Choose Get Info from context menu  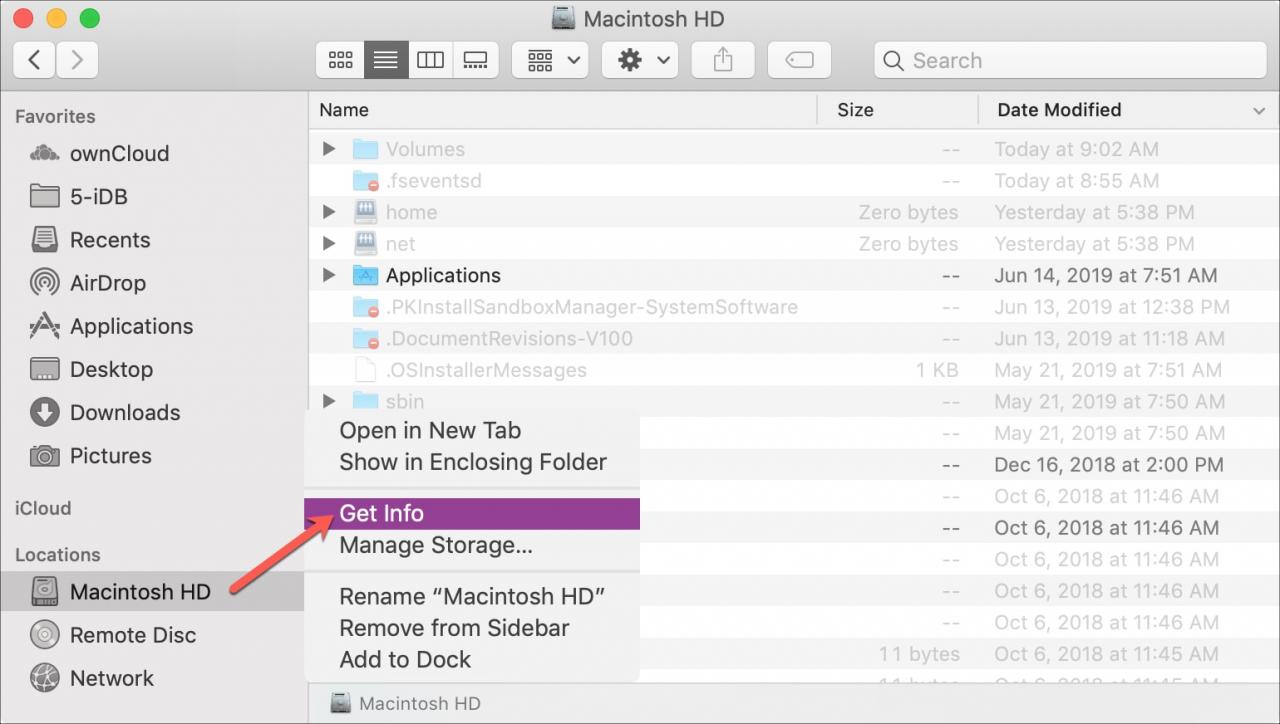[x=472, y=513]
